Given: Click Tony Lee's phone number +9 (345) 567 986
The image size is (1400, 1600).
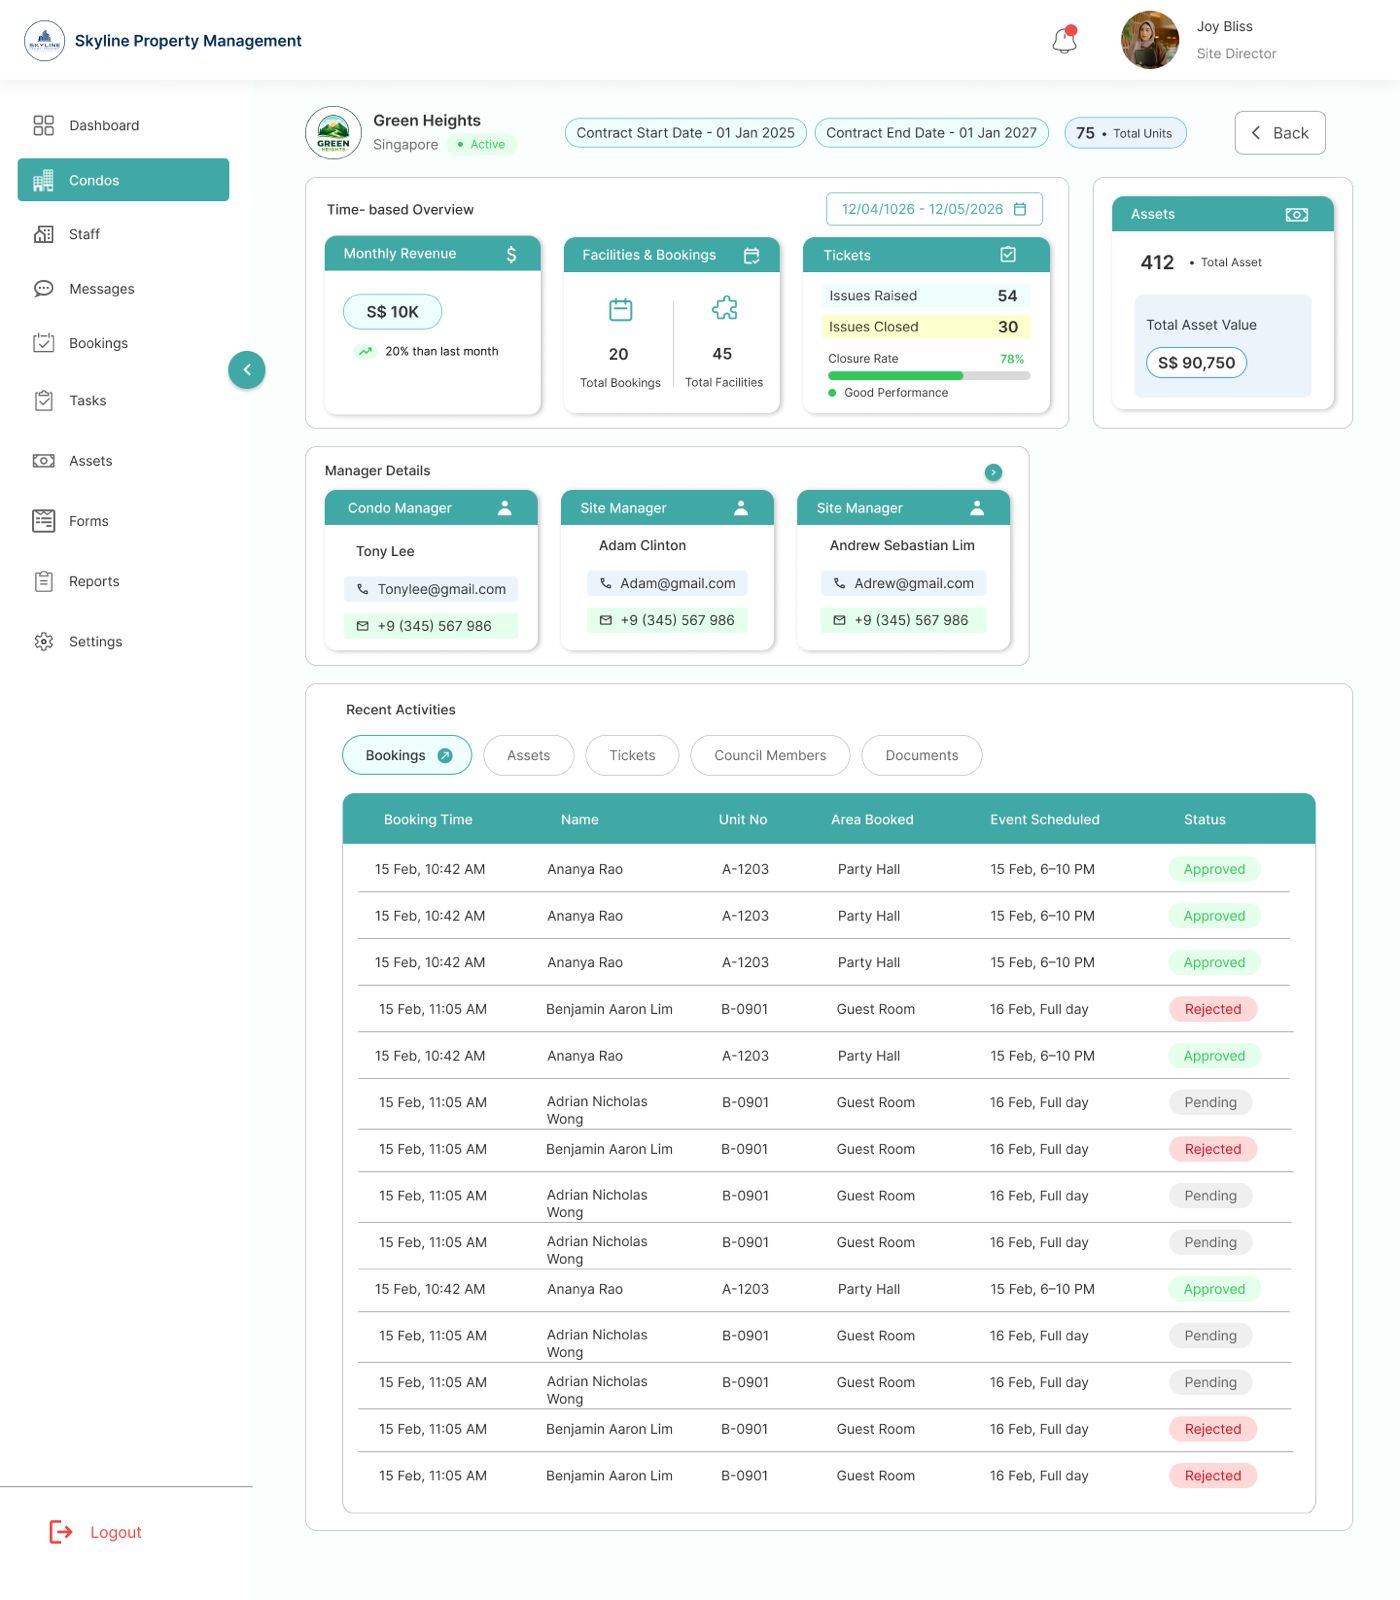Looking at the screenshot, I should coord(431,626).
